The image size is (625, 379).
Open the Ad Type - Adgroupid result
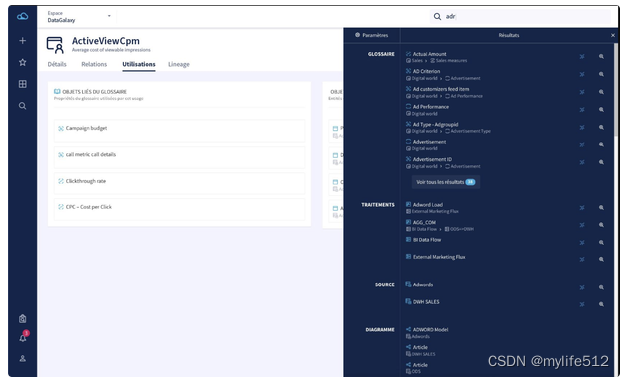(x=435, y=124)
